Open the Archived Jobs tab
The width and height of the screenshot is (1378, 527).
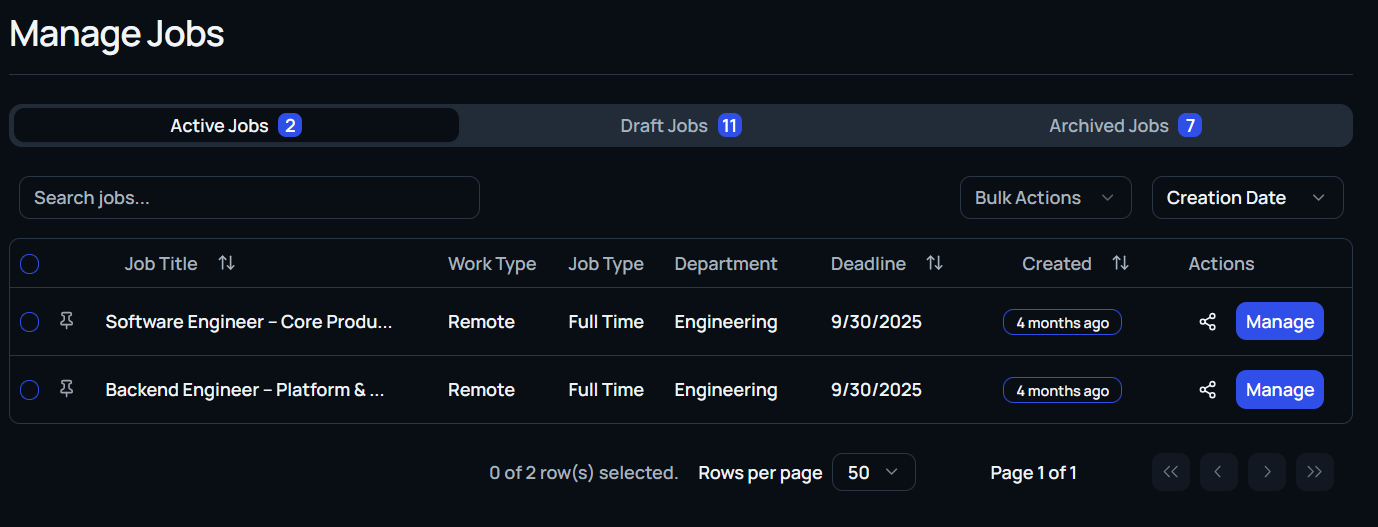click(x=1124, y=126)
